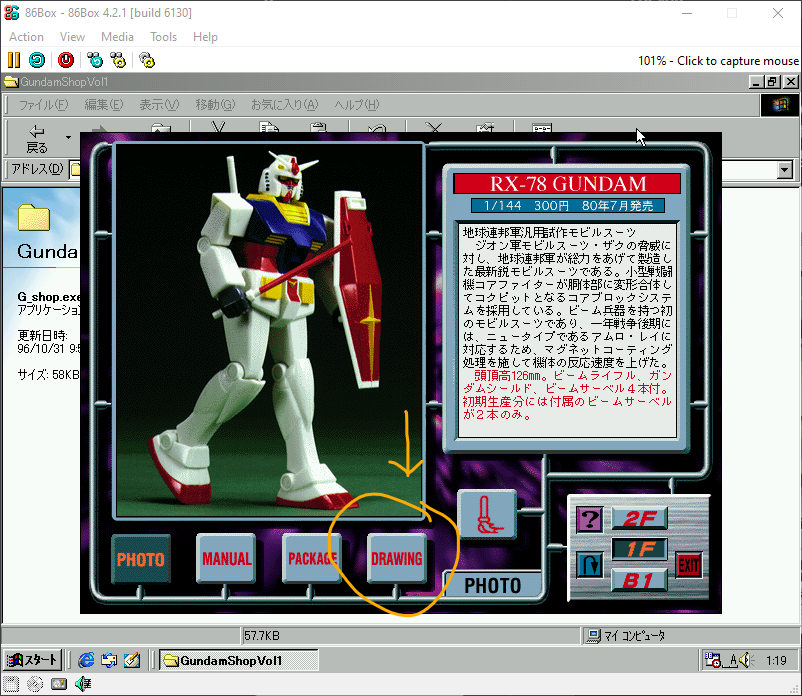Click the task scheduler tray icon
Viewport: 802px width, 696px height.
coord(713,660)
